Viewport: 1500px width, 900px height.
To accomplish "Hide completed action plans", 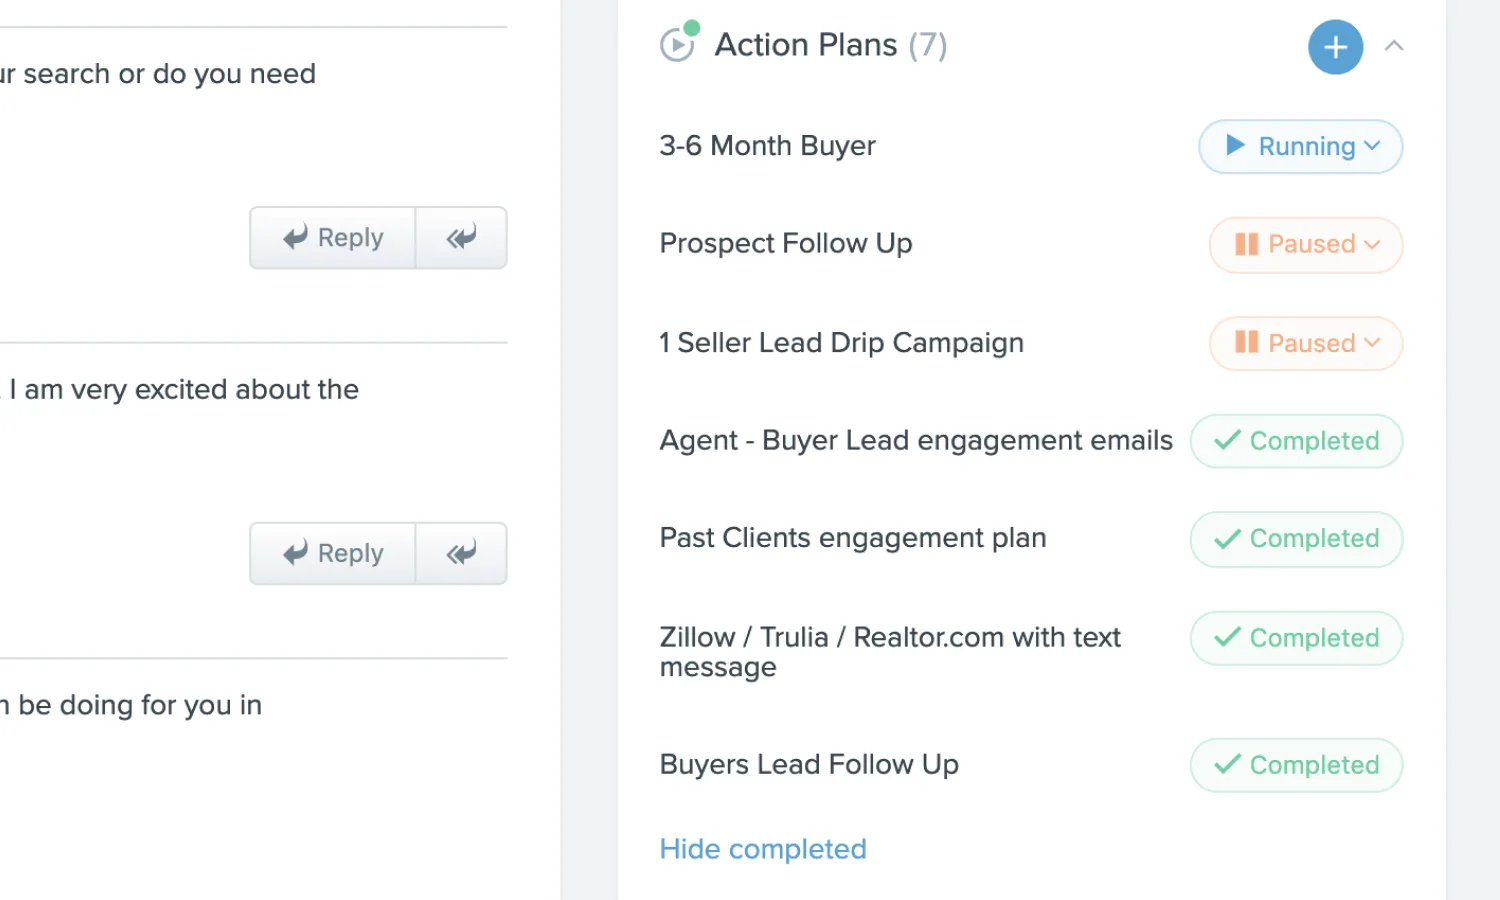I will pyautogui.click(x=763, y=848).
